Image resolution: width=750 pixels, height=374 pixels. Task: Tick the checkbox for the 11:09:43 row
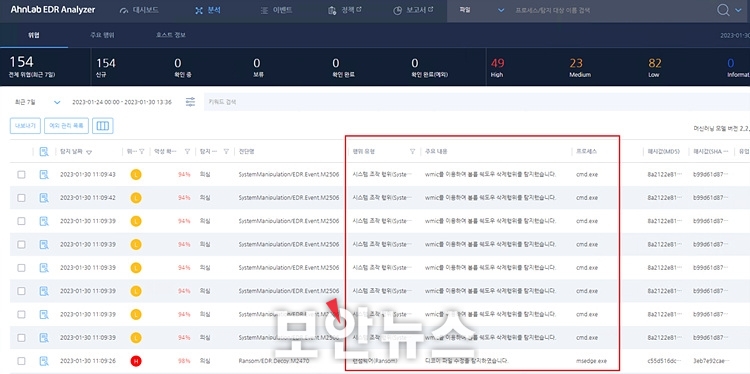(x=22, y=175)
